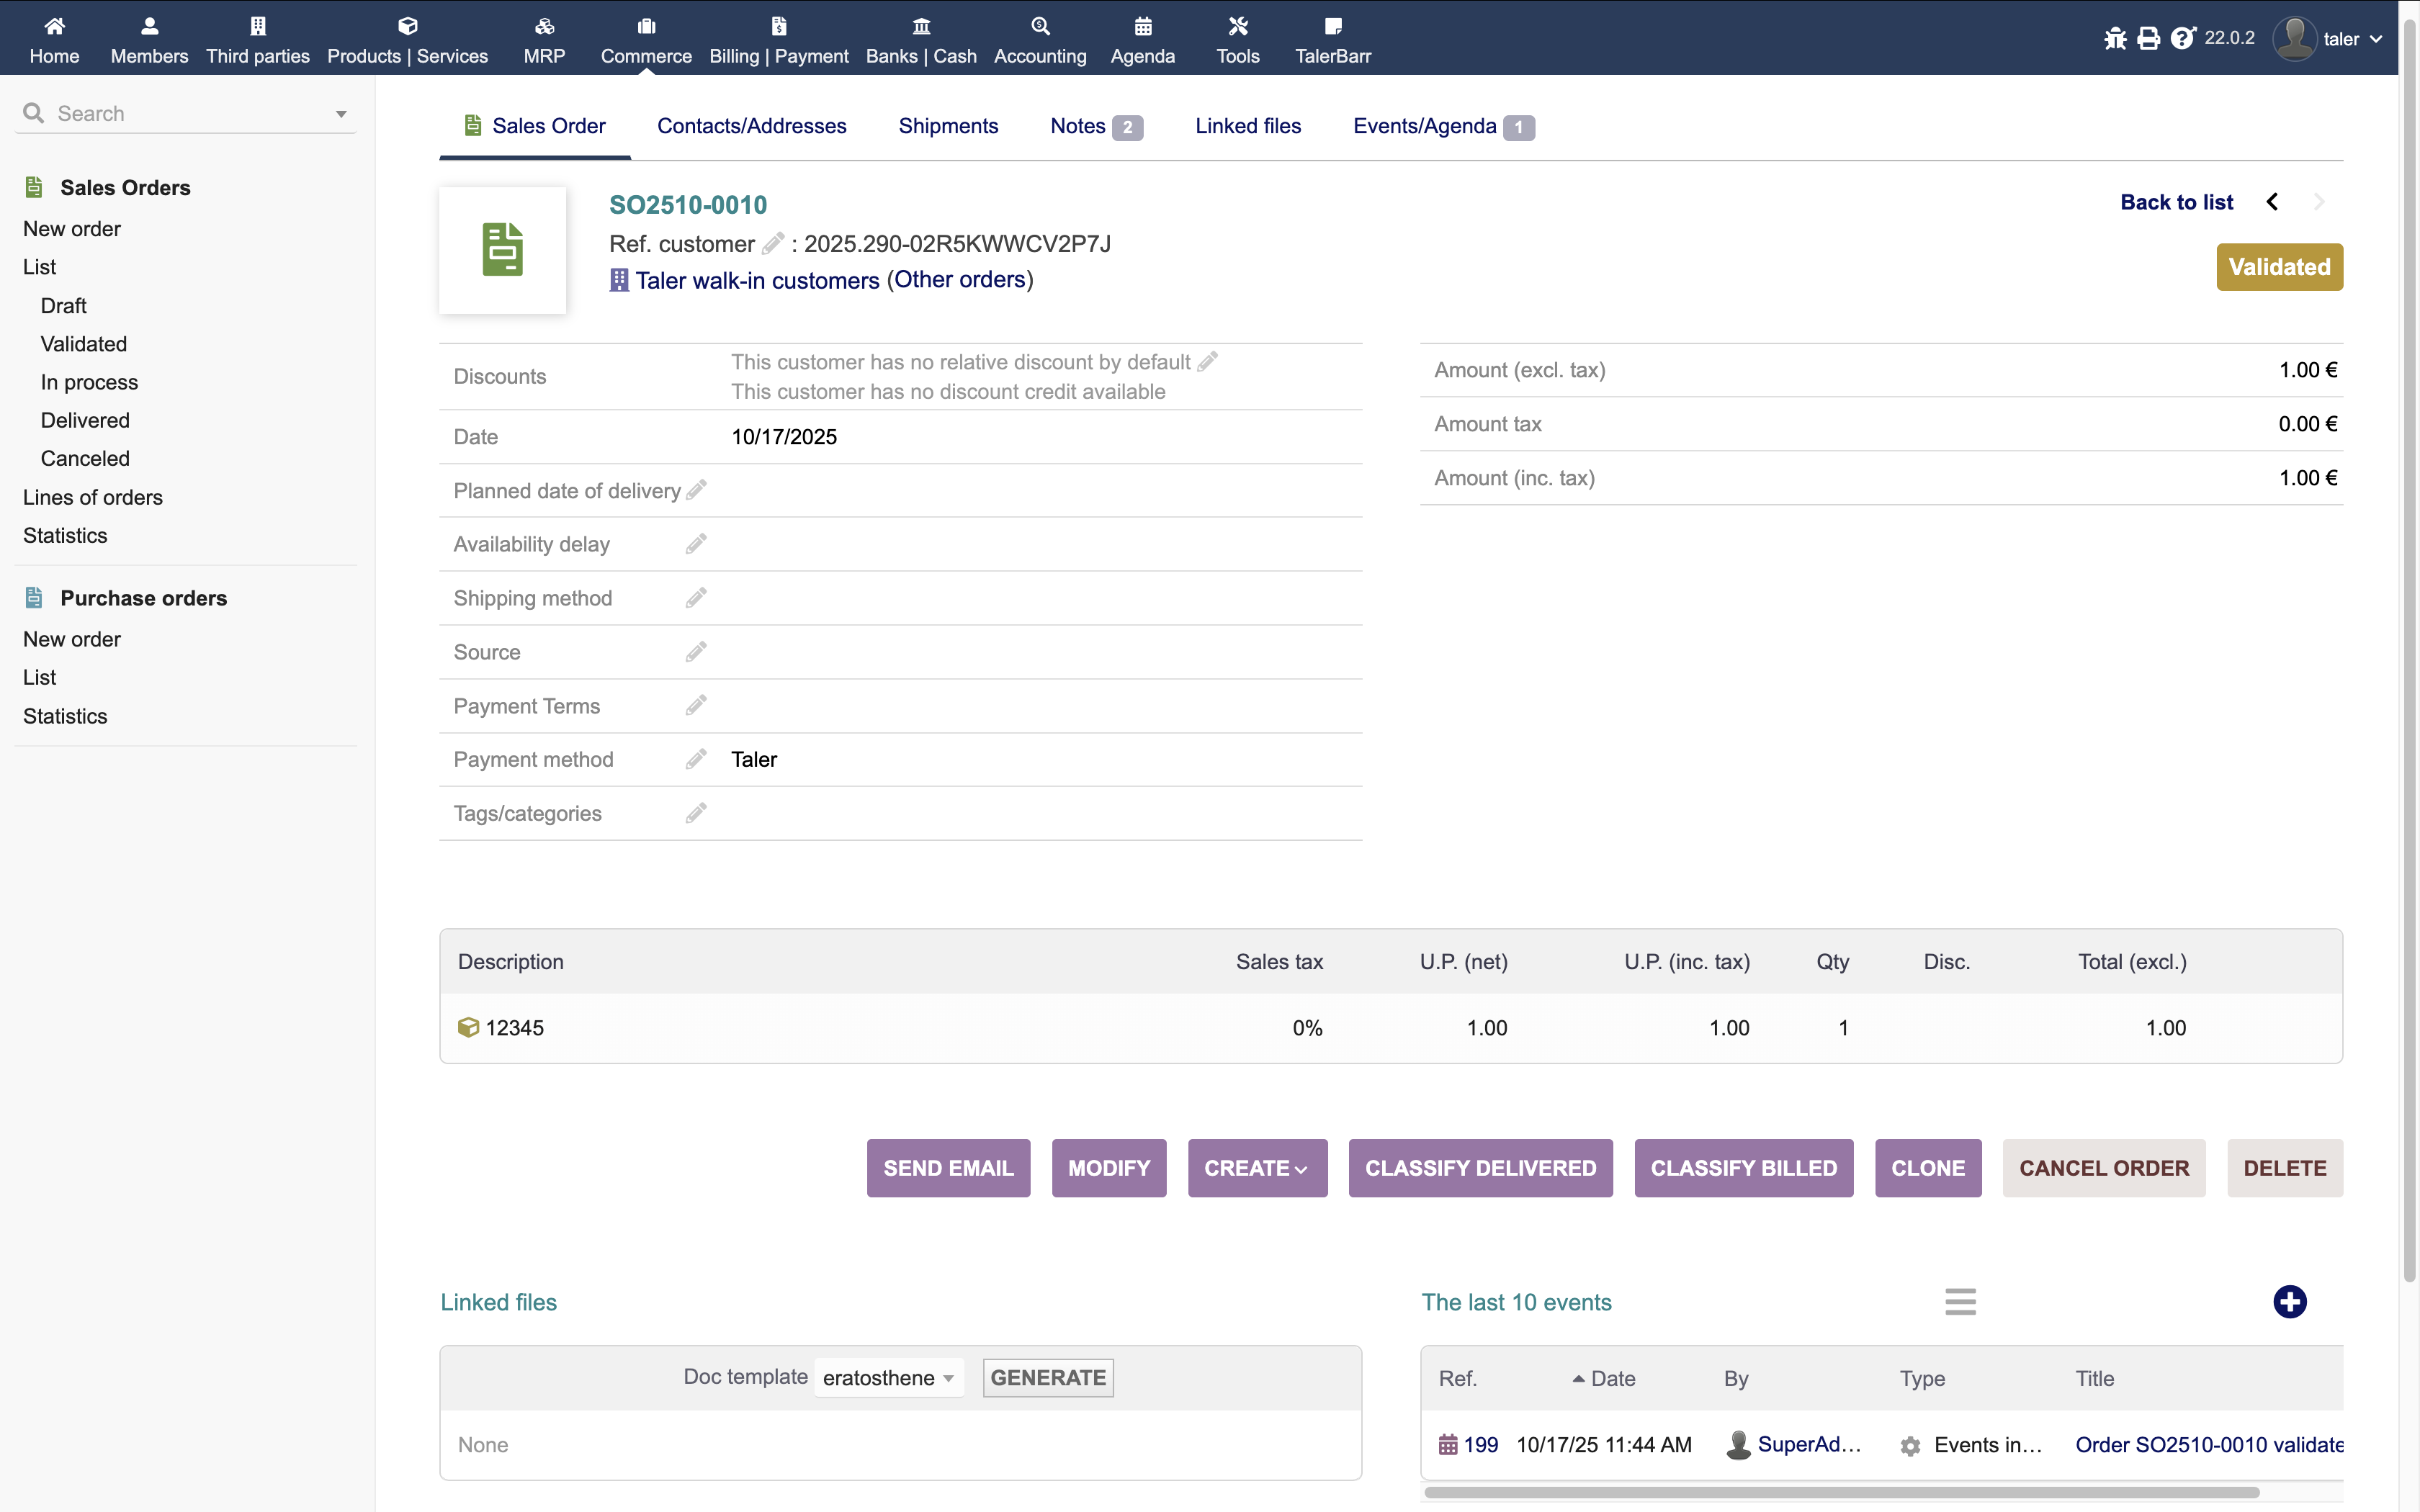Screen dimensions: 2420x1512
Task: Edit customer reference with pencil icon
Action: pyautogui.click(x=772, y=243)
